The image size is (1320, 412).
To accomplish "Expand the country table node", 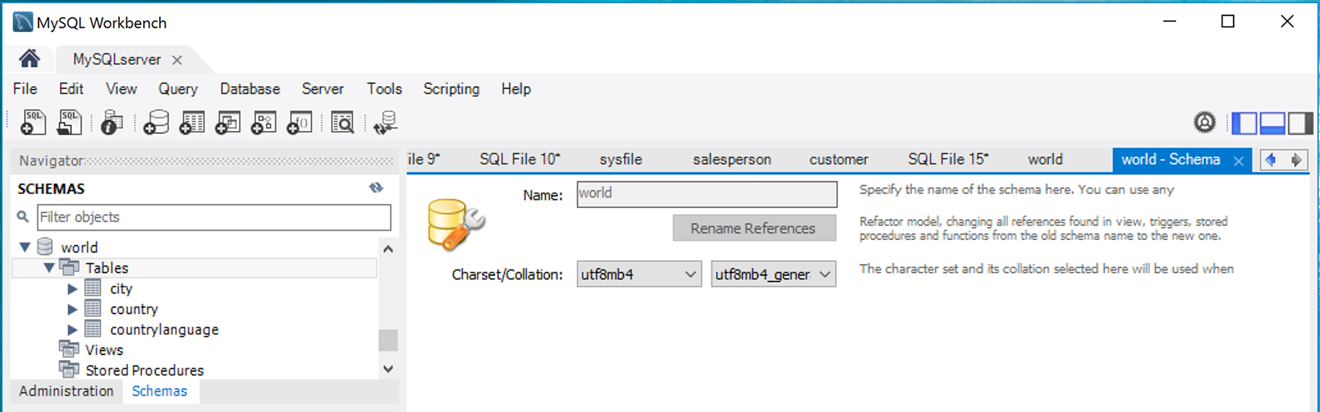I will pos(72,309).
